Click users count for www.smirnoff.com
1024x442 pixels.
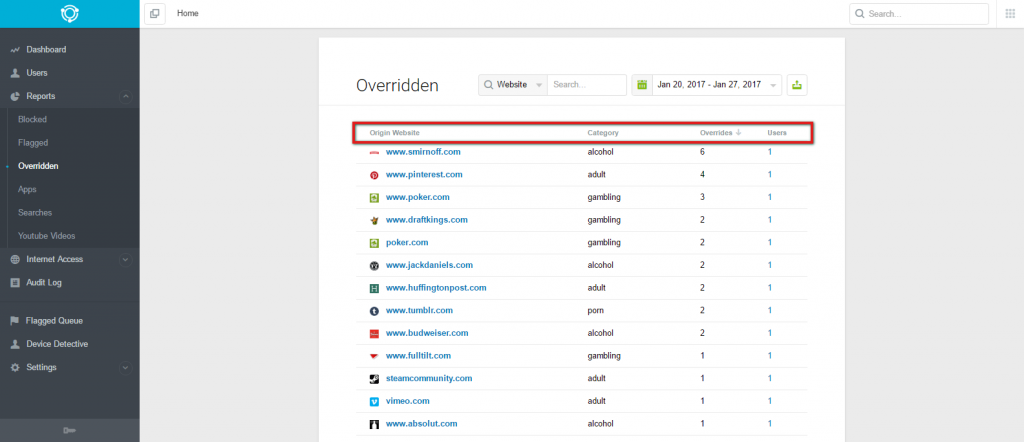click(770, 151)
